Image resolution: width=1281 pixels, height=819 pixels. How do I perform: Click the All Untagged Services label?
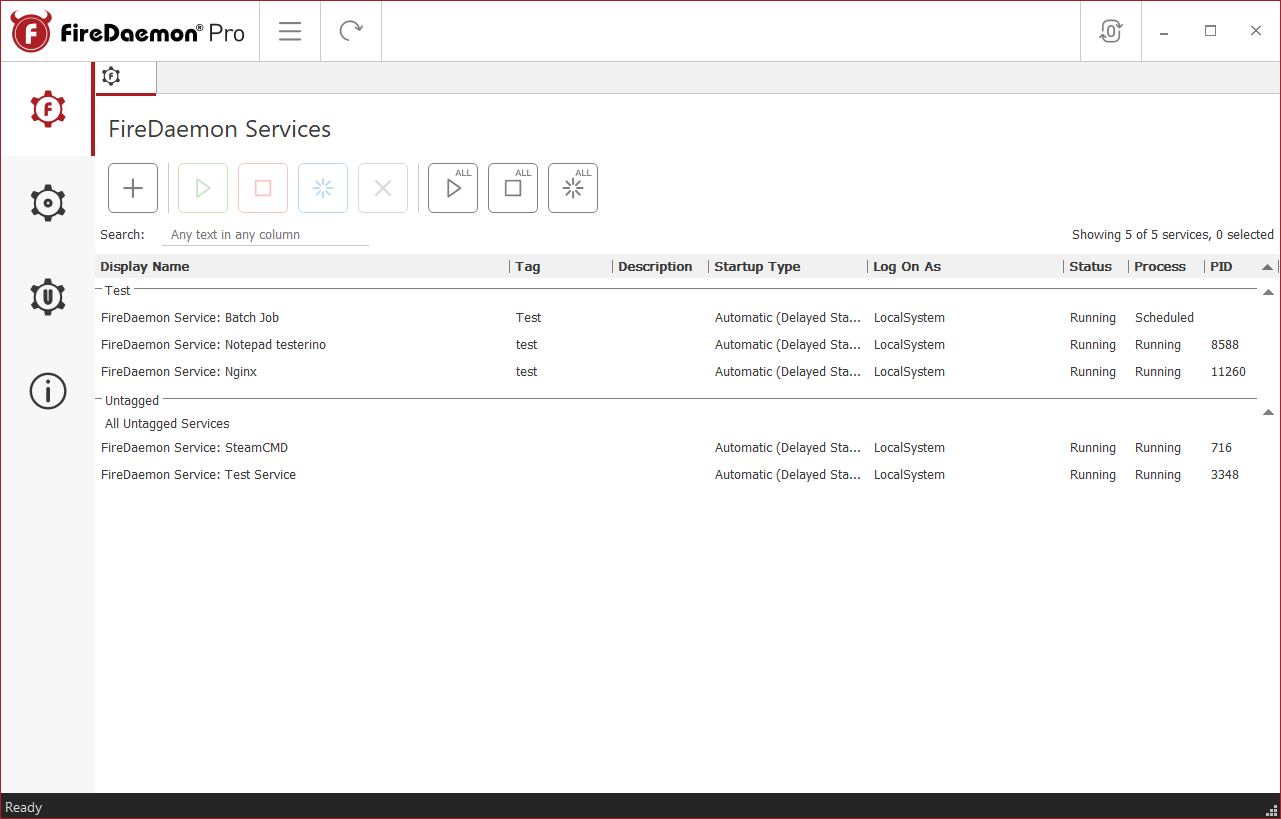coord(167,424)
